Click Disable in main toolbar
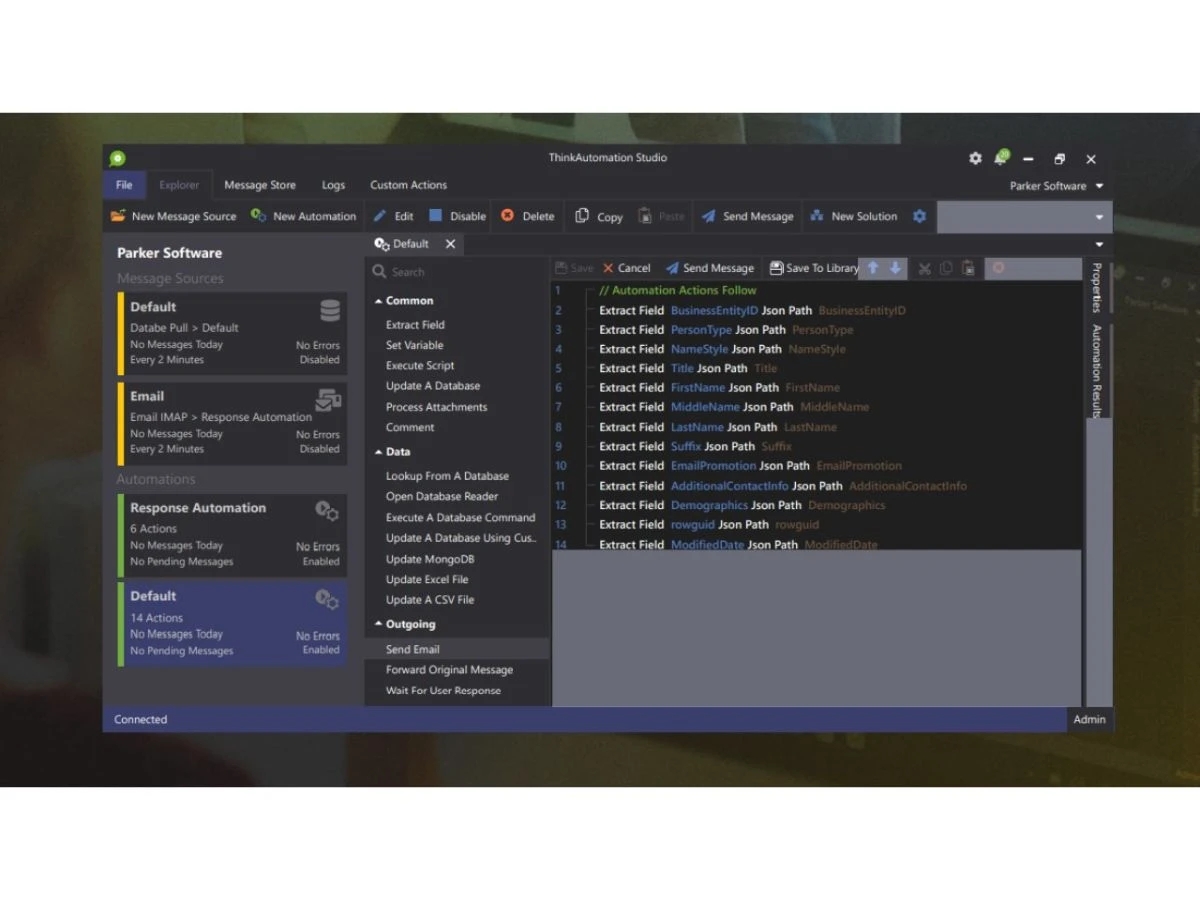Viewport: 1200px width, 900px height. (457, 216)
